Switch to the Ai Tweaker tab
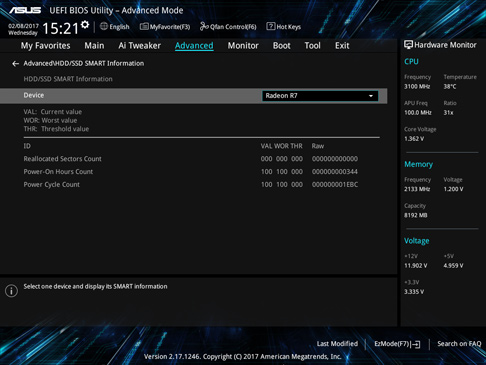 139,46
